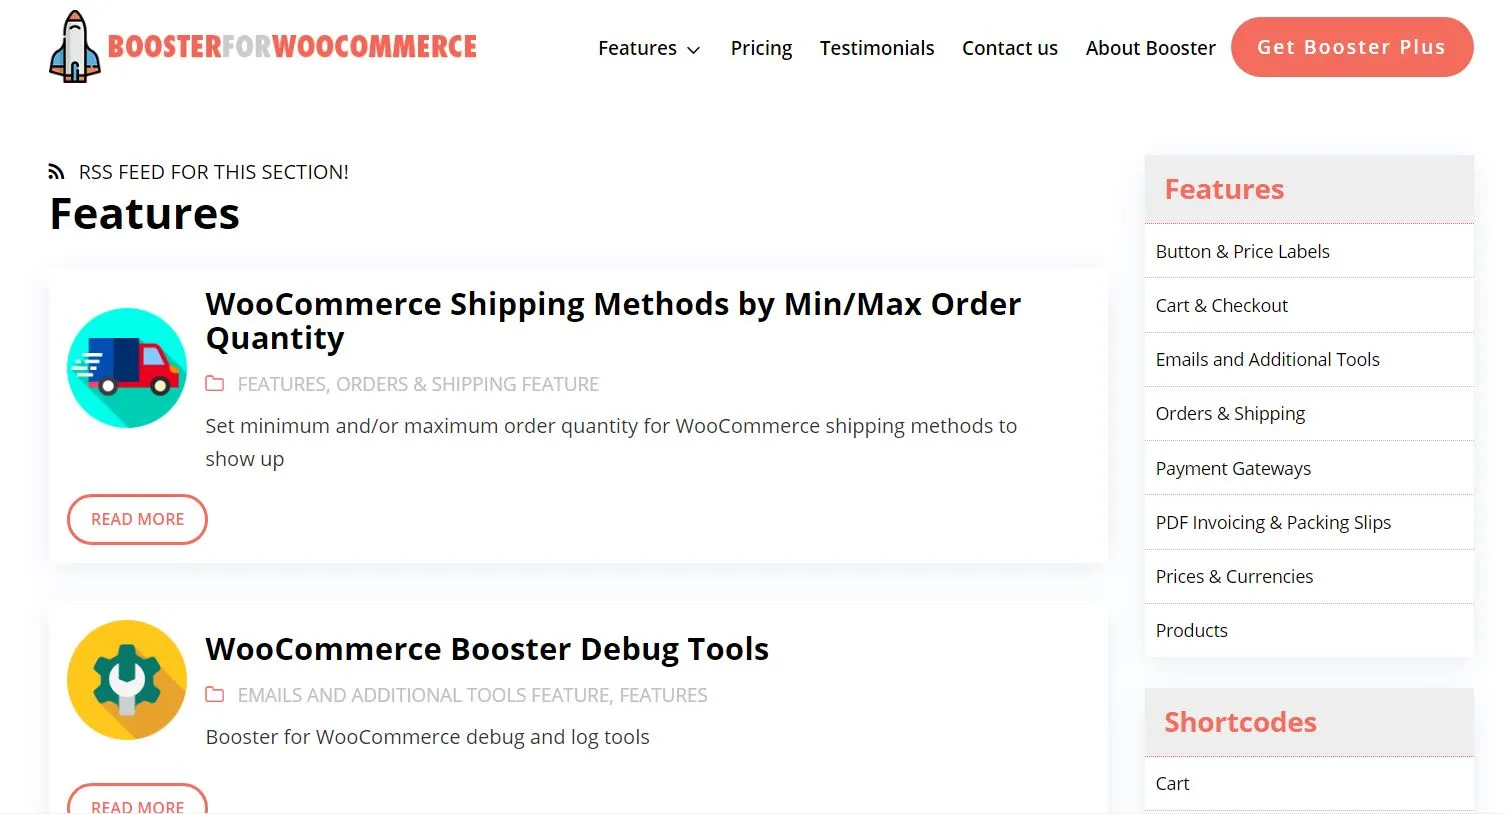This screenshot has height=814, width=1507.
Task: Click the folder icon beside Emails and Additional Tools
Action: (x=216, y=694)
